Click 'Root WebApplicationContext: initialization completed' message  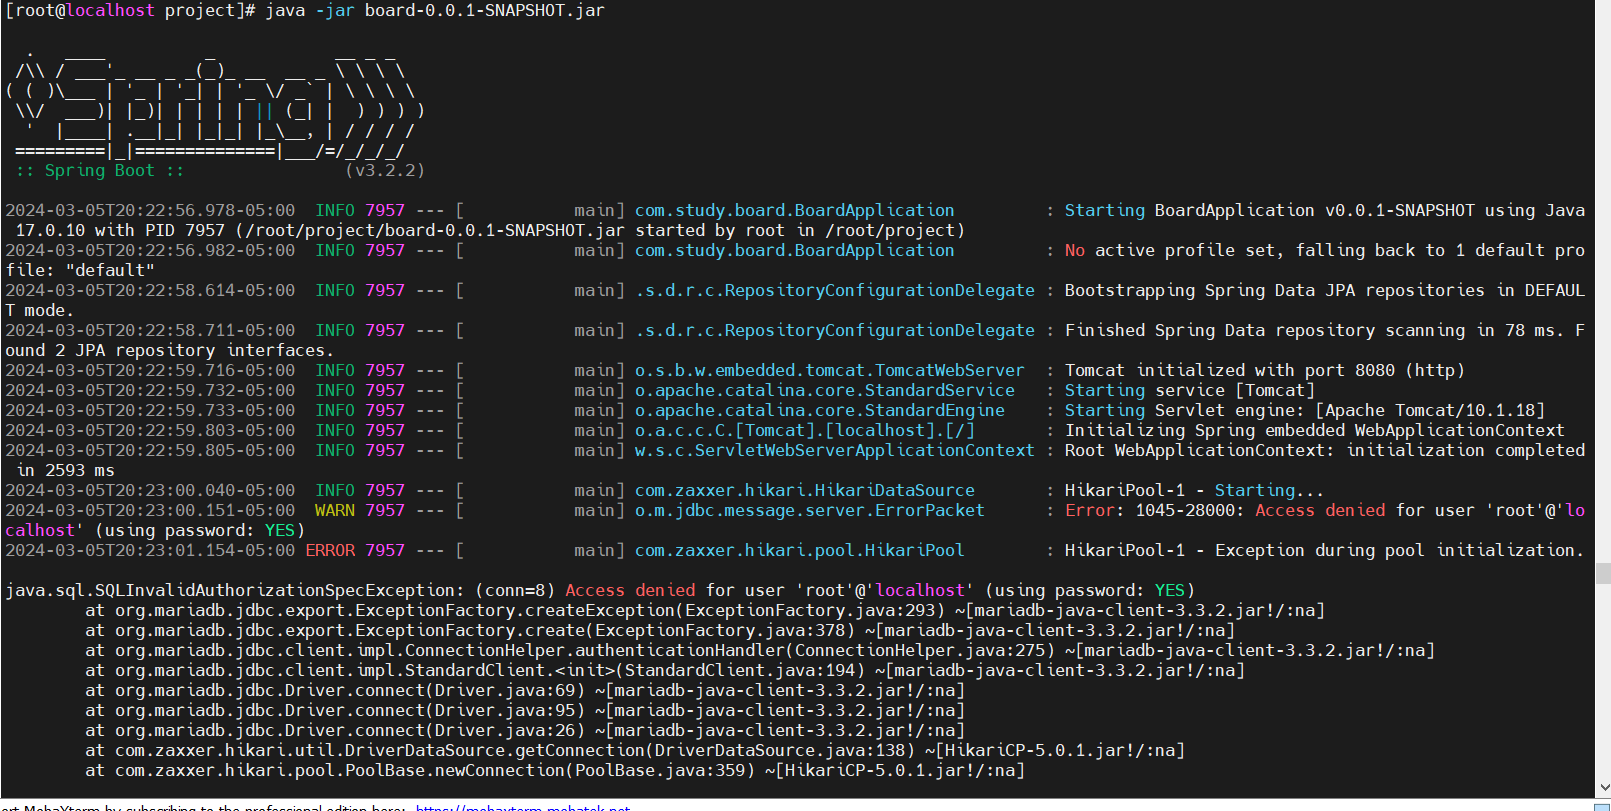tap(1325, 451)
